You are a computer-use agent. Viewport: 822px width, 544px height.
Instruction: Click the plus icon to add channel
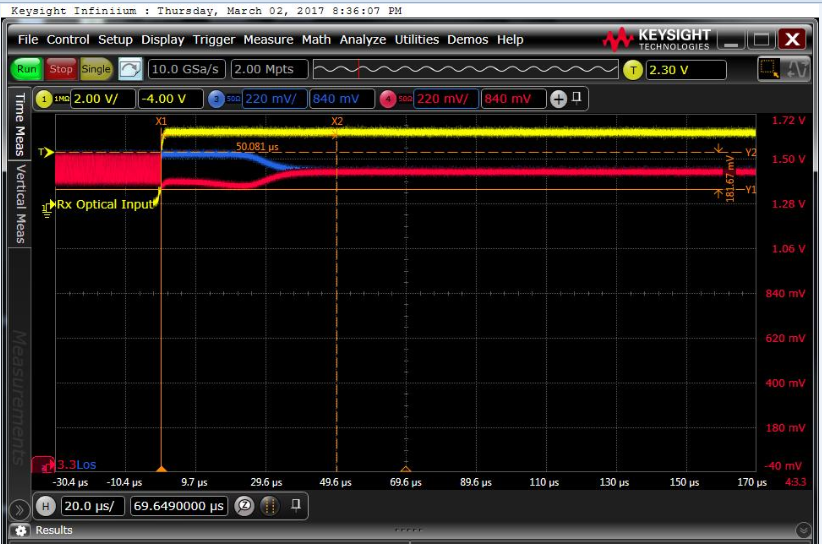pos(558,99)
